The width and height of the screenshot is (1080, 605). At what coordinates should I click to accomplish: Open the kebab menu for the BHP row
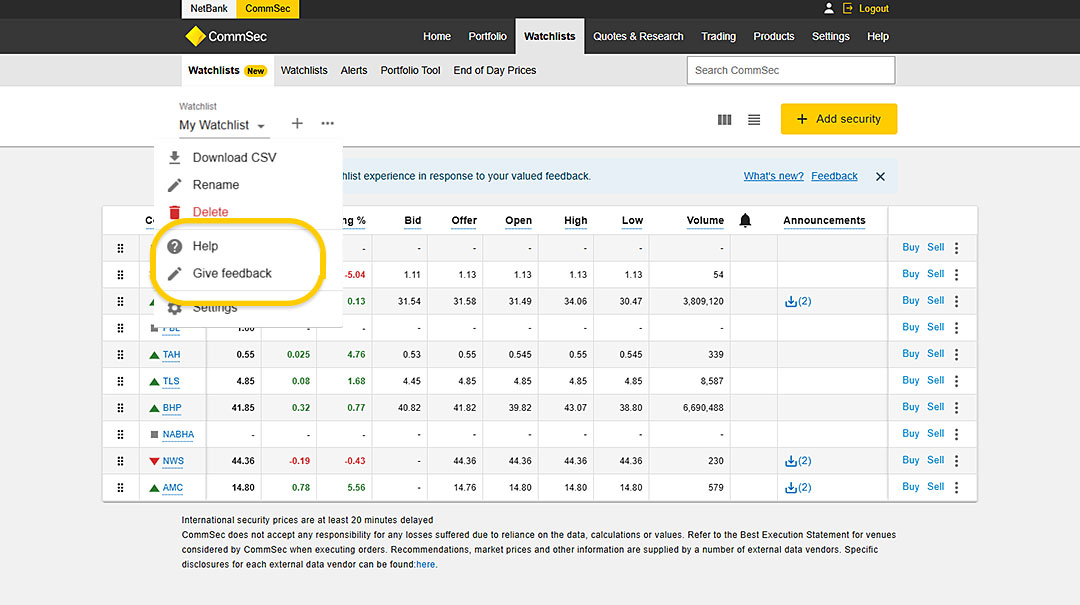coord(957,407)
